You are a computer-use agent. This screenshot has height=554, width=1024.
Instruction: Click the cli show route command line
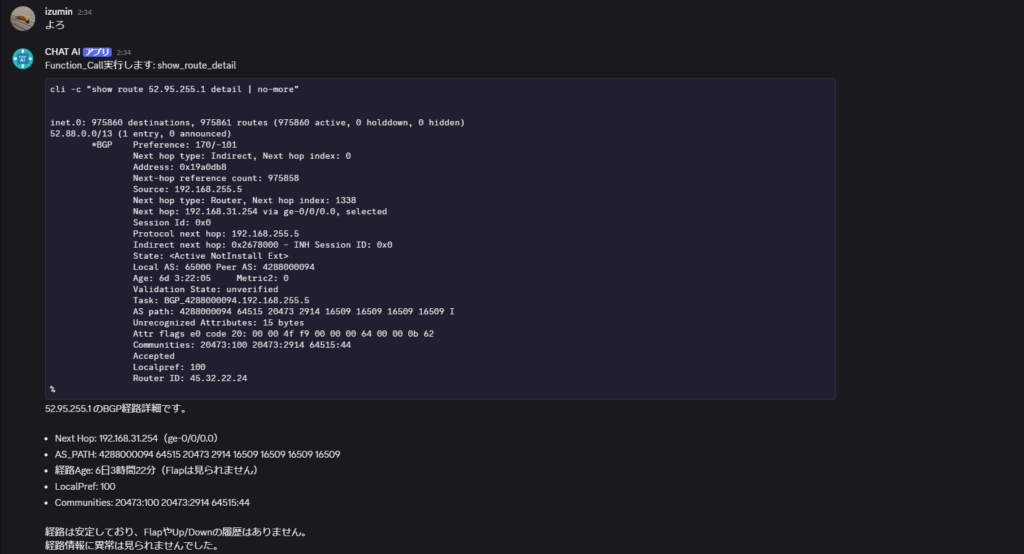click(174, 90)
